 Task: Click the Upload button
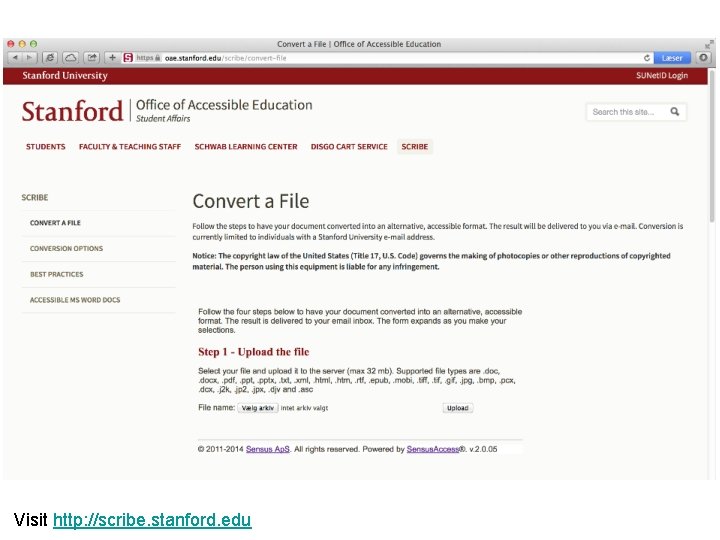[458, 408]
